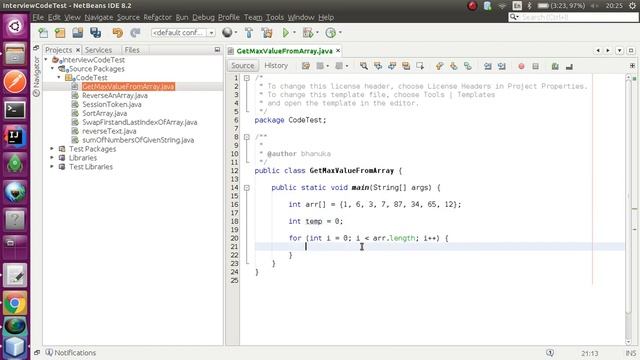Switch to the Files tab
The height and width of the screenshot is (360, 640).
coord(132,50)
